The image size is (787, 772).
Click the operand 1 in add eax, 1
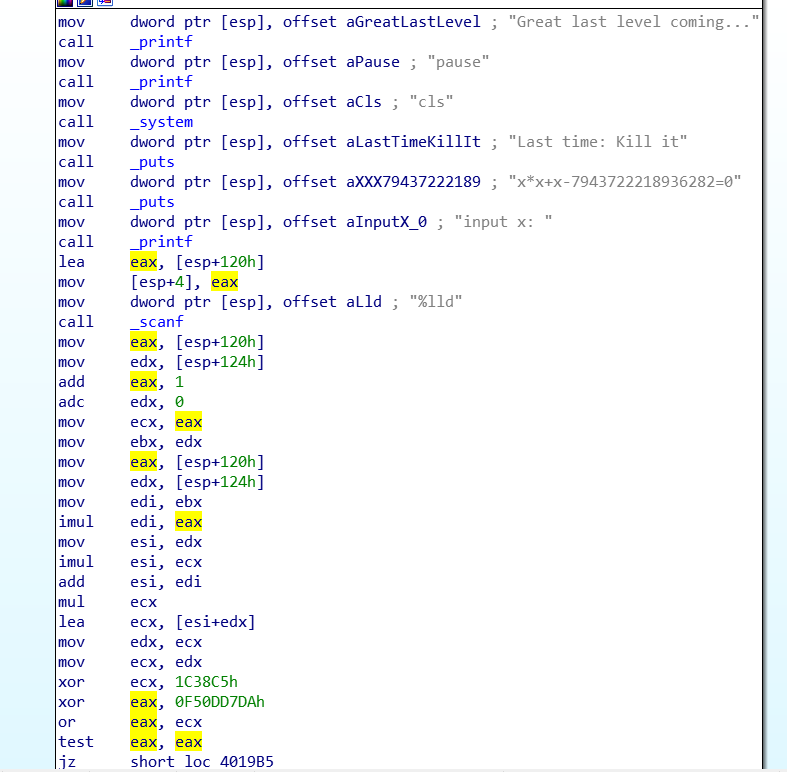179,382
